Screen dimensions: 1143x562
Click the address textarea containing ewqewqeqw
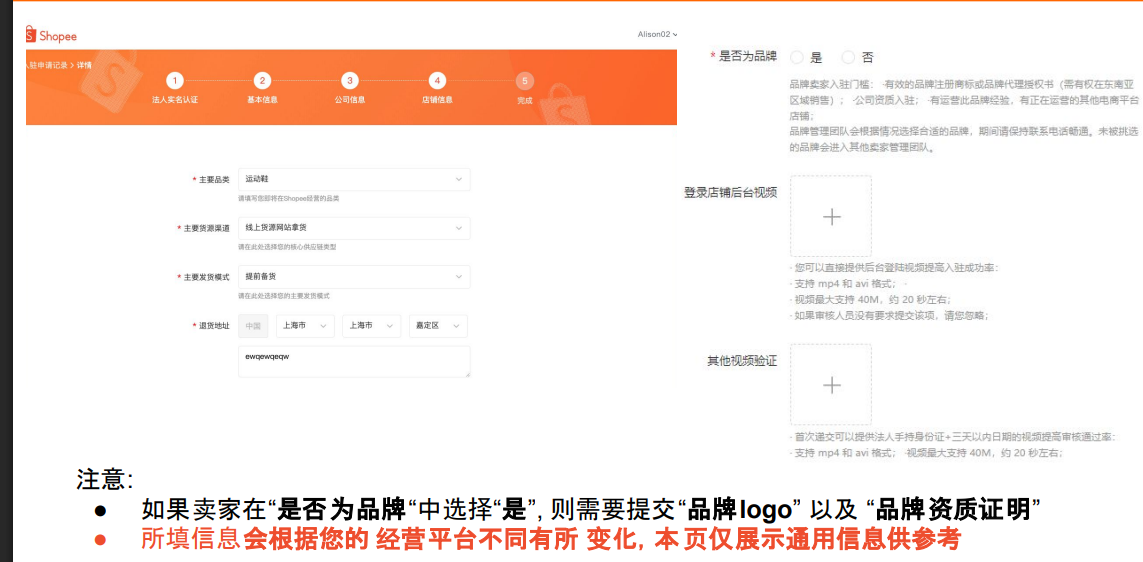[x=354, y=362]
